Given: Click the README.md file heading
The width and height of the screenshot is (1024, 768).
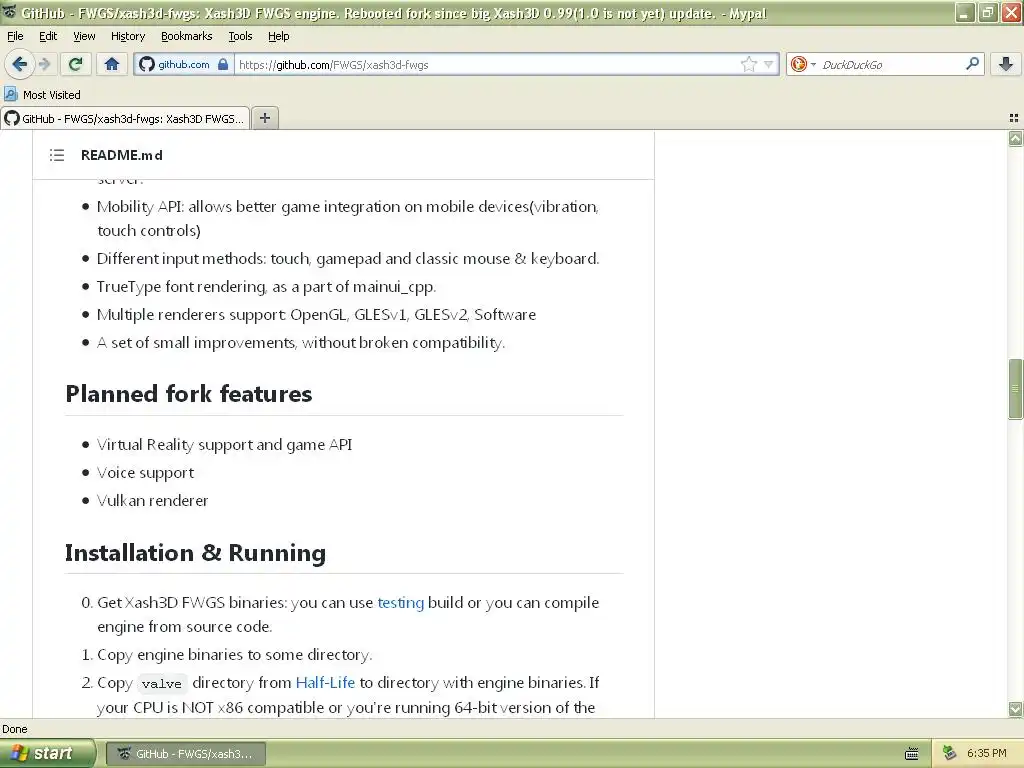Looking at the screenshot, I should click(x=121, y=155).
